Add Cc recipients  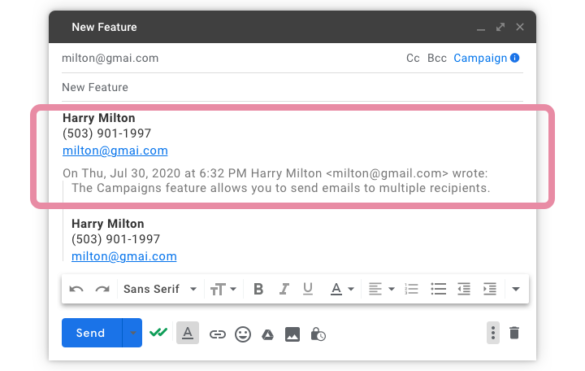pos(413,58)
